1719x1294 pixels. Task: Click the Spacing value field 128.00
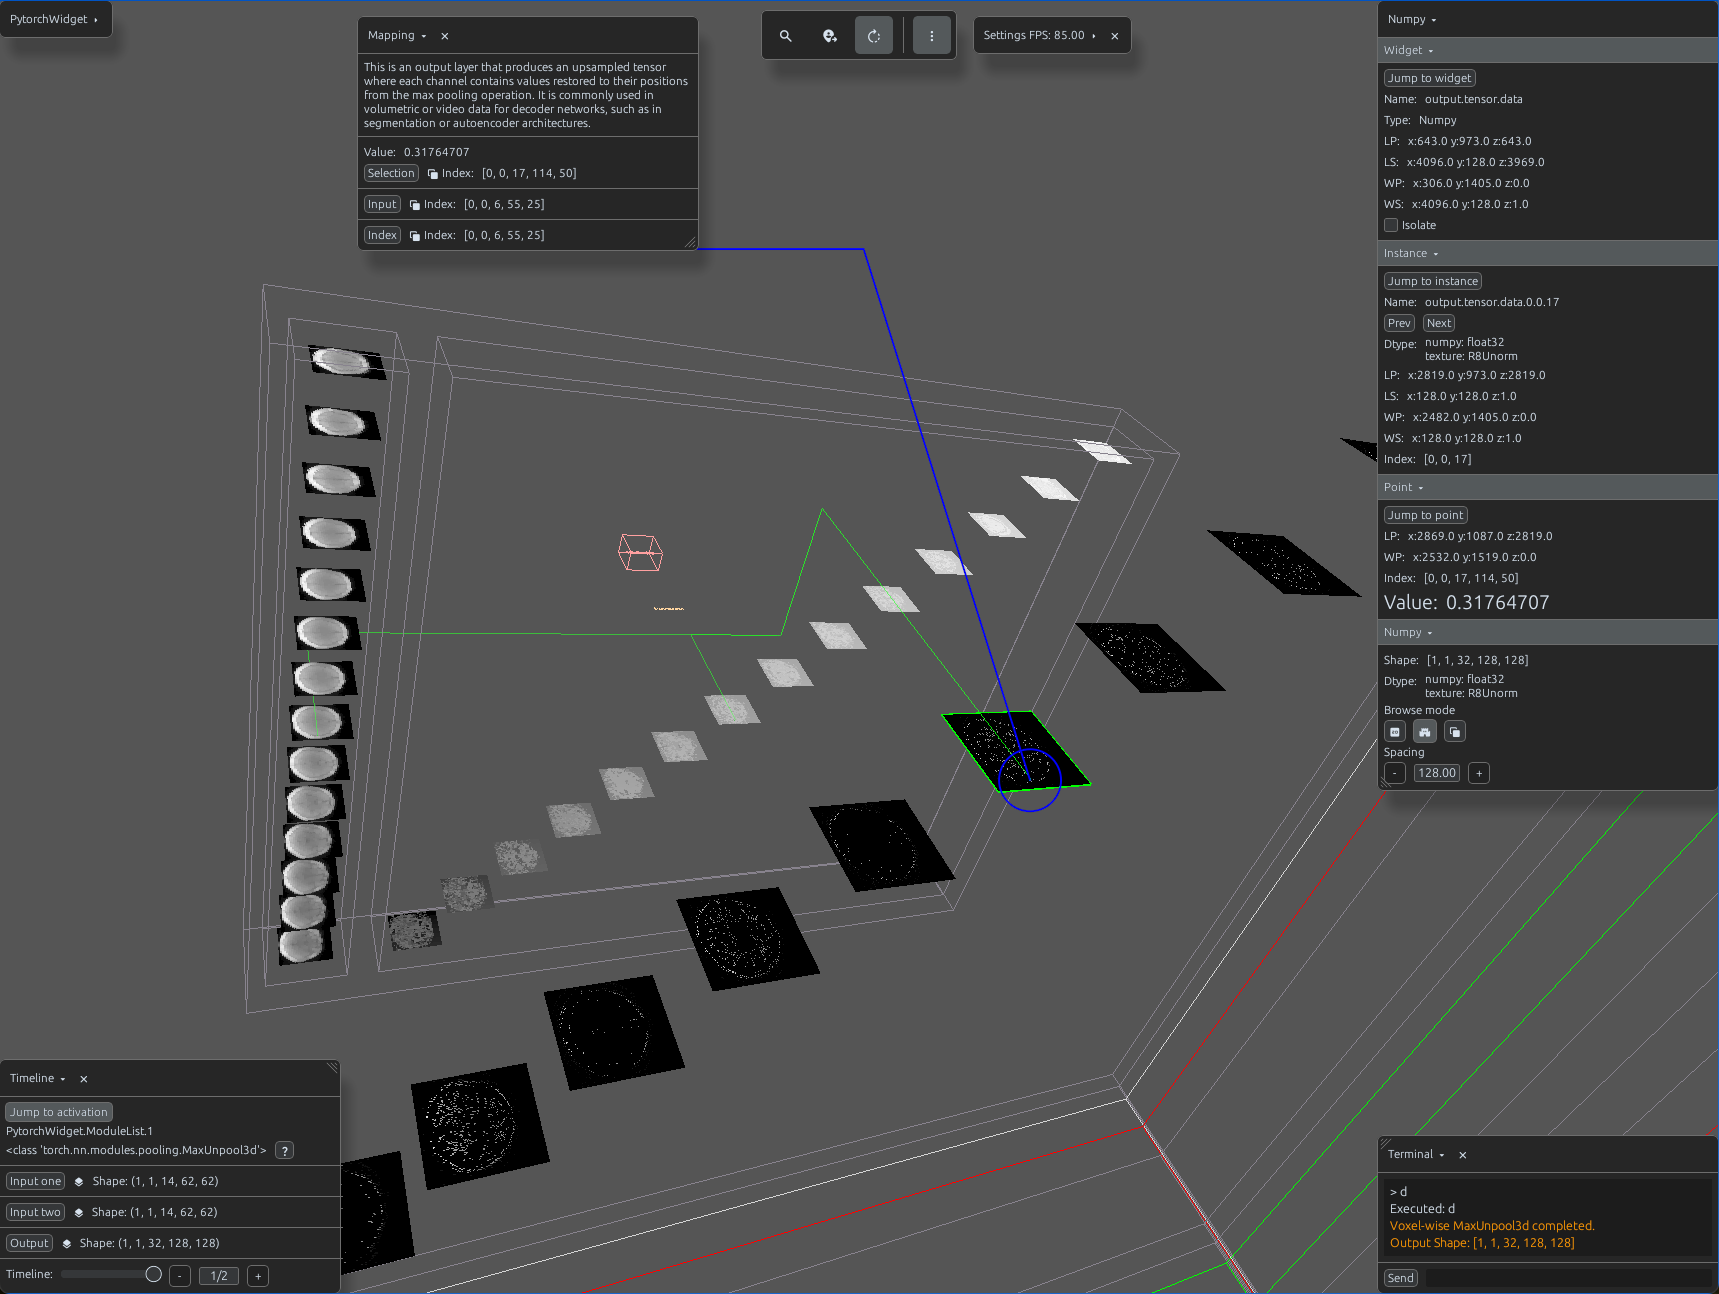1437,773
